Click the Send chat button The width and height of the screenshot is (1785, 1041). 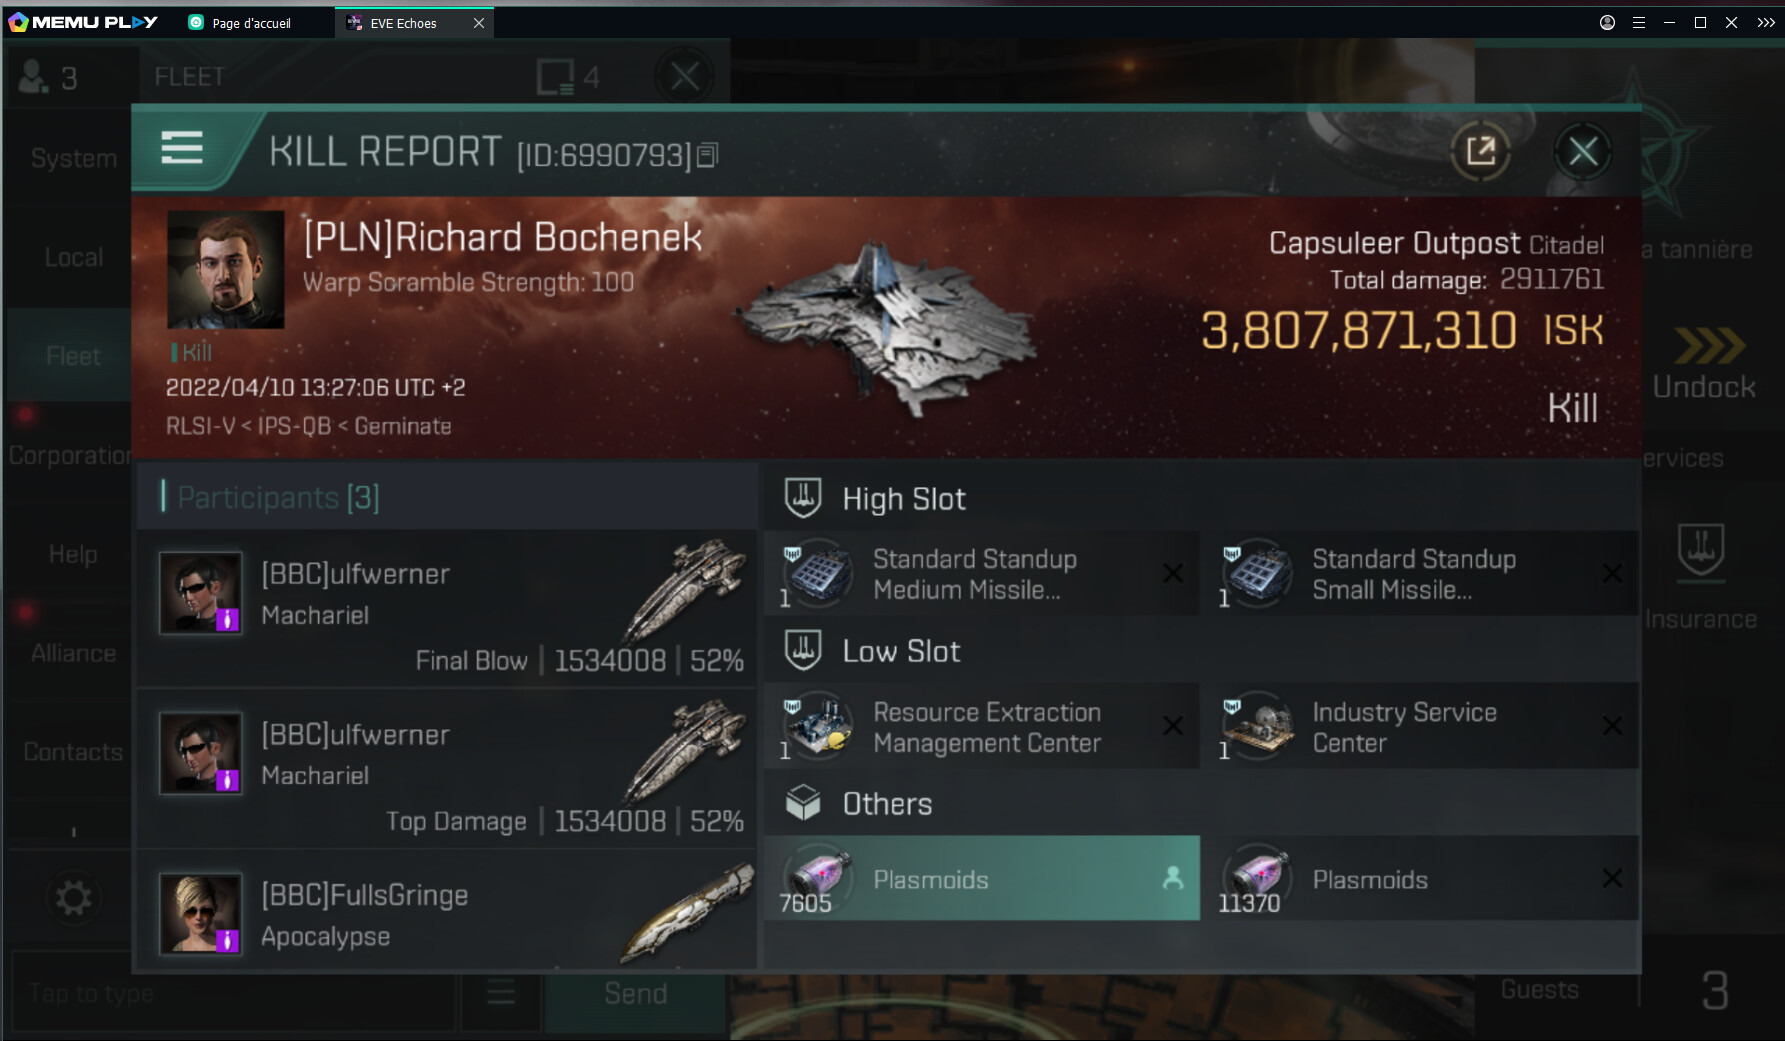(635, 993)
